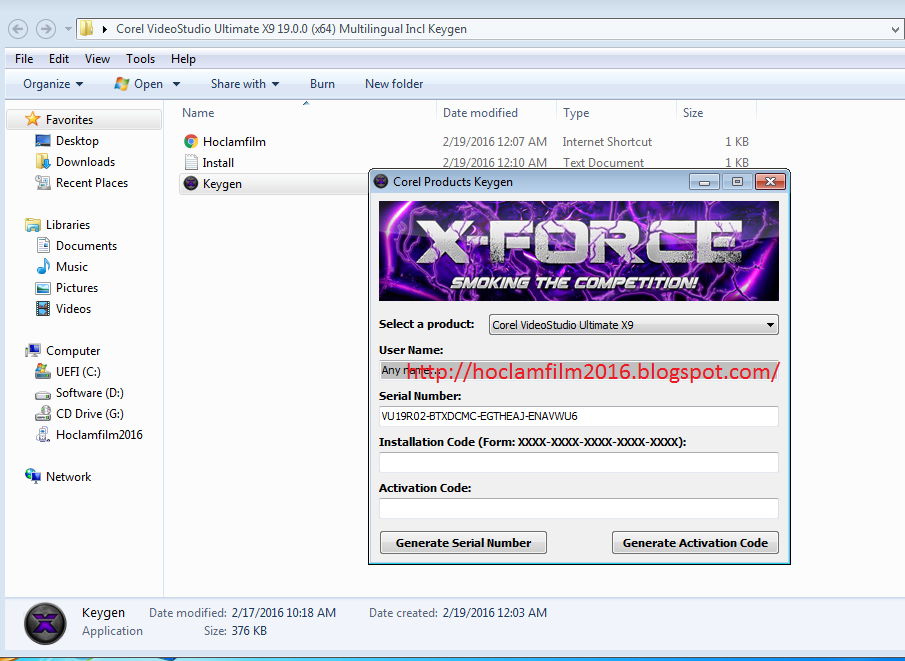Open the Edit menu
The height and width of the screenshot is (661, 905).
pyautogui.click(x=59, y=59)
